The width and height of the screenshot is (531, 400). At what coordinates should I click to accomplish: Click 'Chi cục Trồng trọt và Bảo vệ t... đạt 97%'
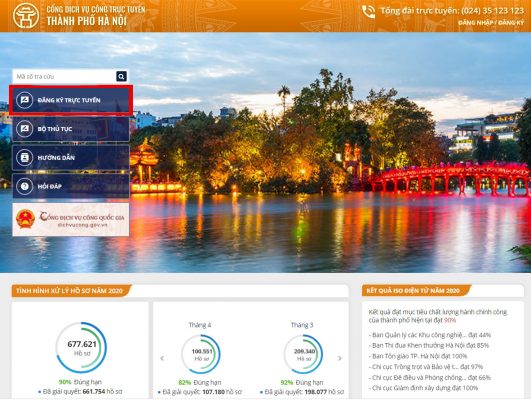(426, 367)
